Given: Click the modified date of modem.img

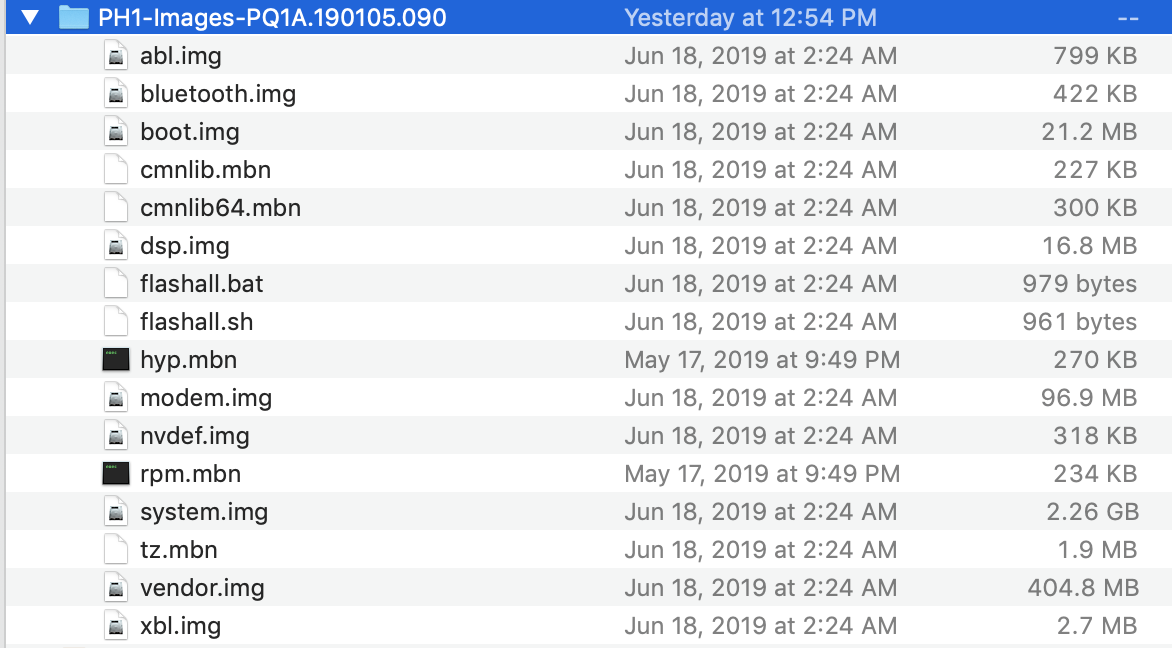Looking at the screenshot, I should (x=761, y=398).
